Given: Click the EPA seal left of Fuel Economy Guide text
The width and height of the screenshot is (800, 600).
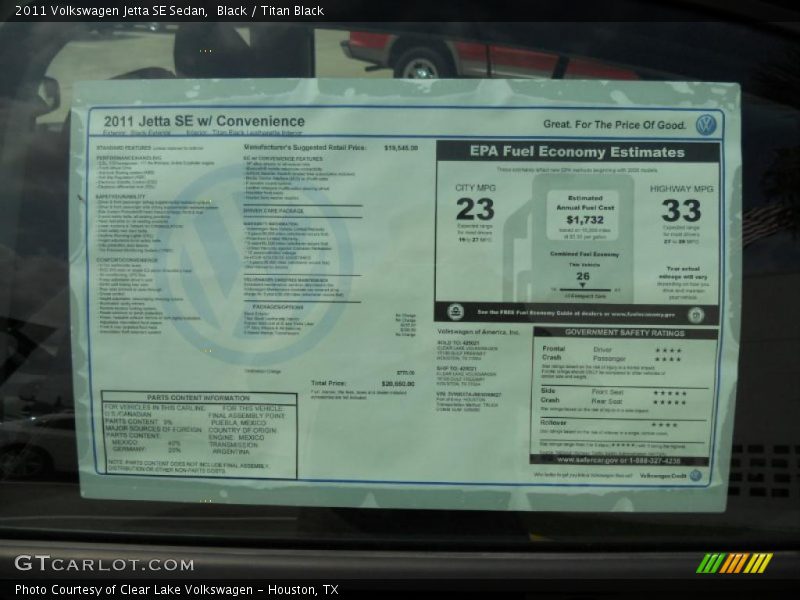Looking at the screenshot, I should (455, 312).
